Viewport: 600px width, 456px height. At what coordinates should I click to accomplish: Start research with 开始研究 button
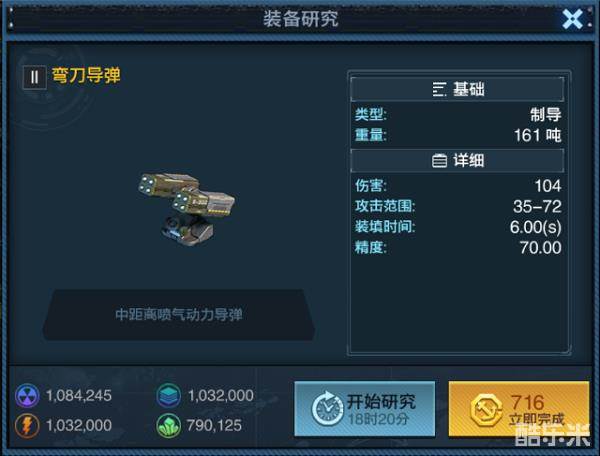coord(365,409)
